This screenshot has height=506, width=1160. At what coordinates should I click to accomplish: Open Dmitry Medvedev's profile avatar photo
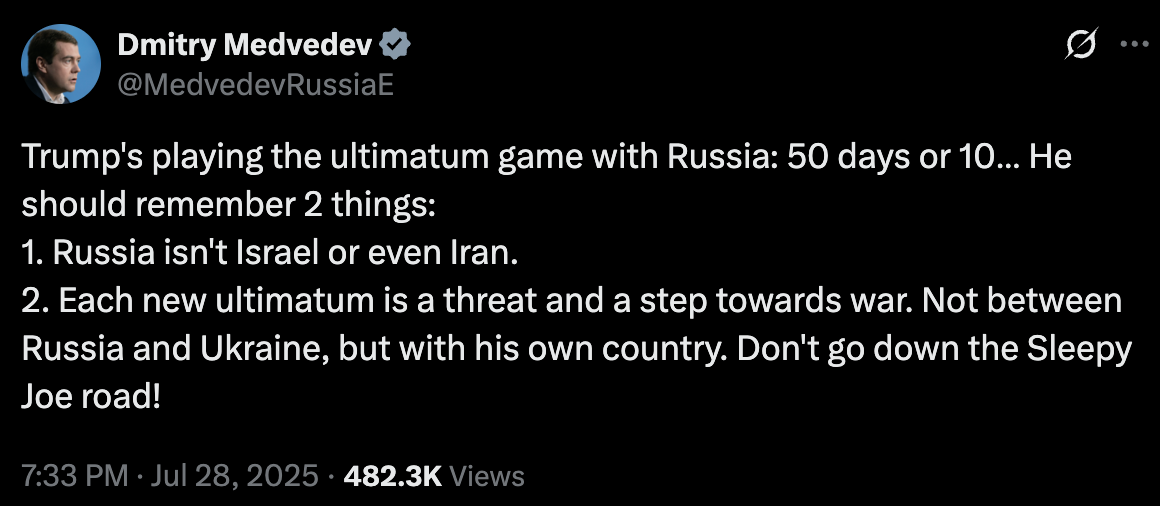pos(61,64)
